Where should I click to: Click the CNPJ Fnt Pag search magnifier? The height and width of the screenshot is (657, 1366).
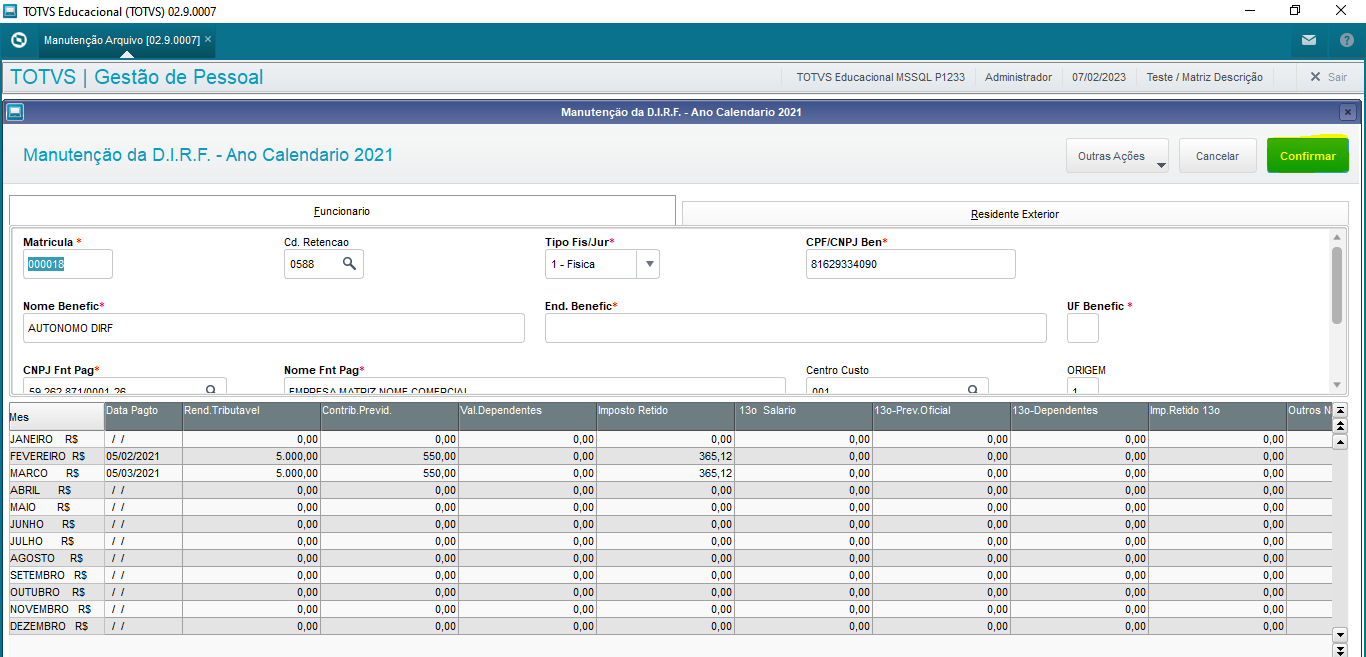[x=211, y=390]
